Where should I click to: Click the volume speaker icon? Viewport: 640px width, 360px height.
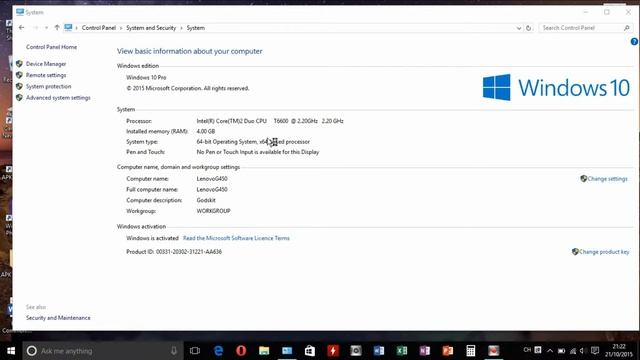coord(582,351)
